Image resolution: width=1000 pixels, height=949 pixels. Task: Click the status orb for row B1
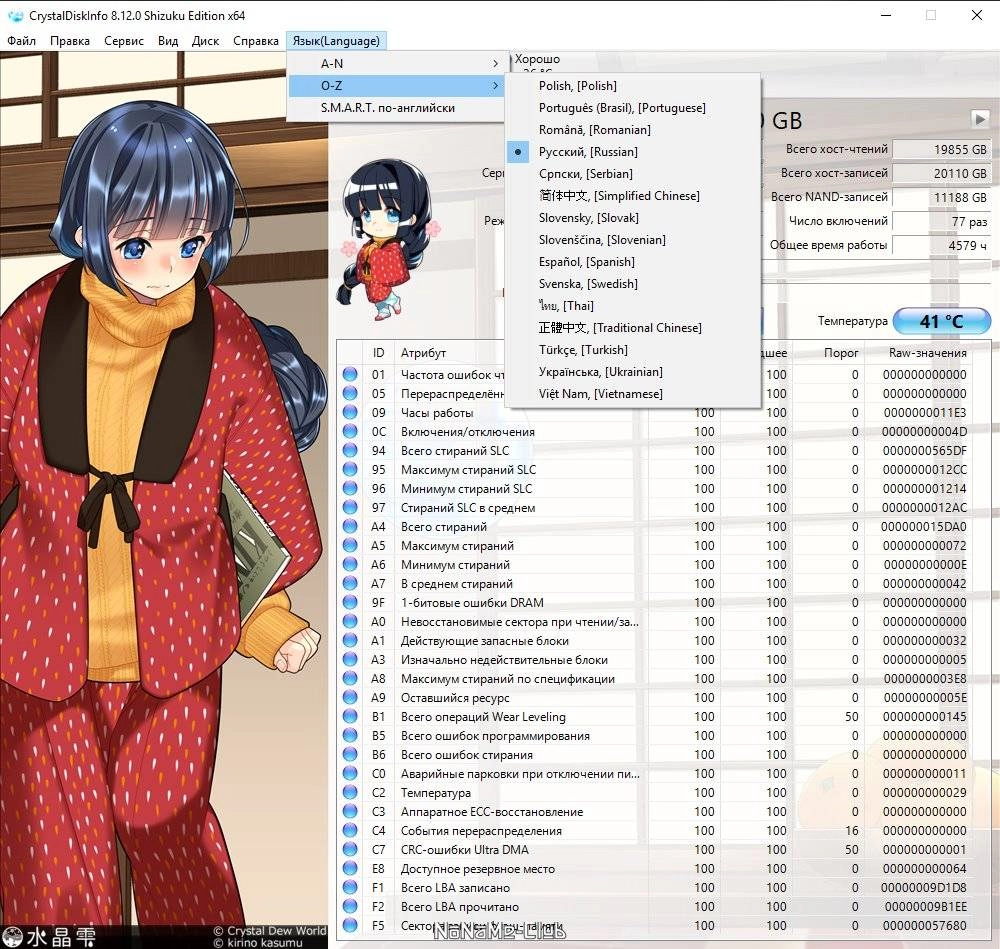(x=350, y=716)
